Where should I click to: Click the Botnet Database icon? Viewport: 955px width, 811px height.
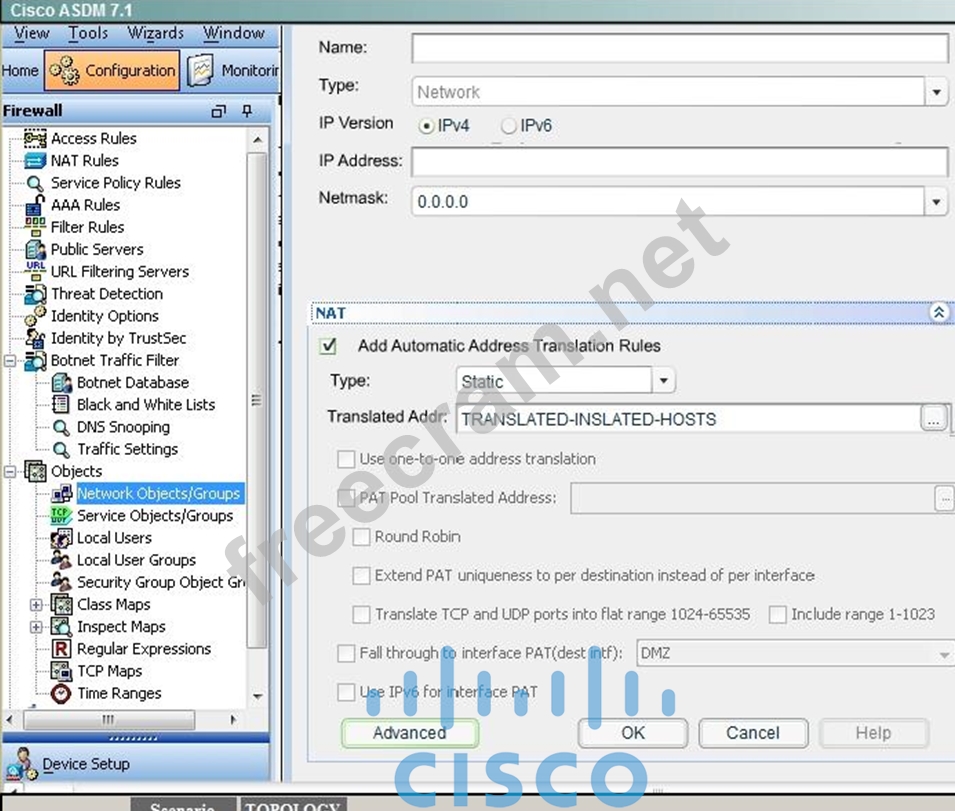coord(61,383)
